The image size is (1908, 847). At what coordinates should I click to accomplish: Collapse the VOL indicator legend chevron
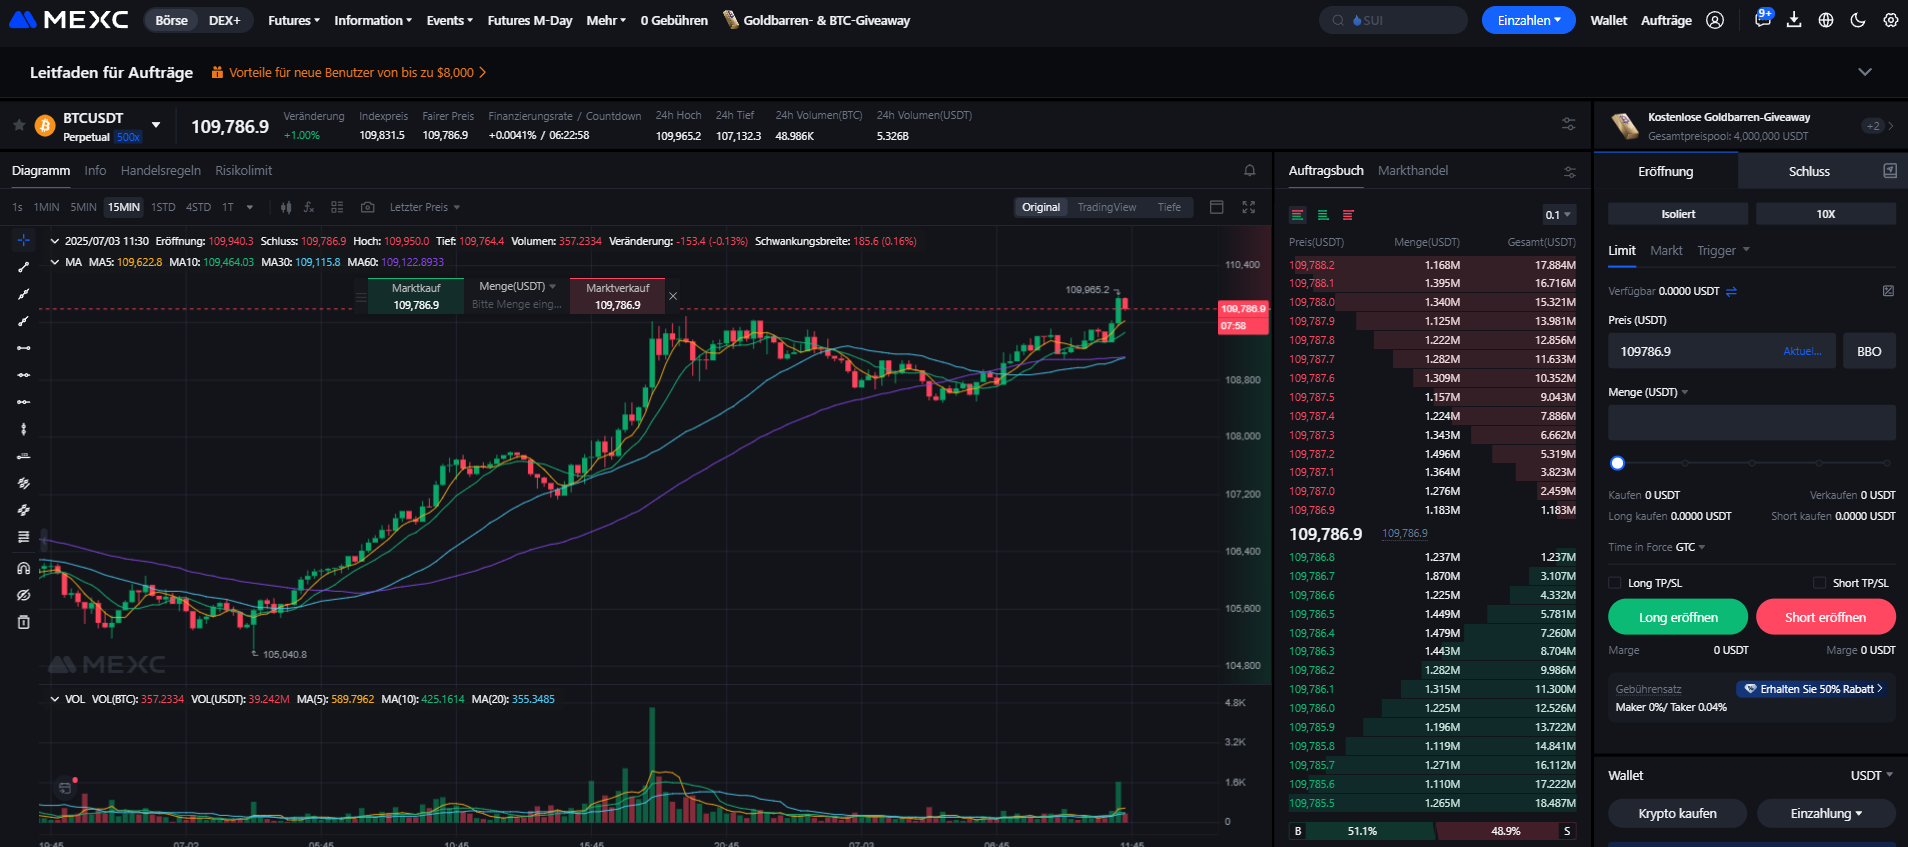pyautogui.click(x=55, y=699)
